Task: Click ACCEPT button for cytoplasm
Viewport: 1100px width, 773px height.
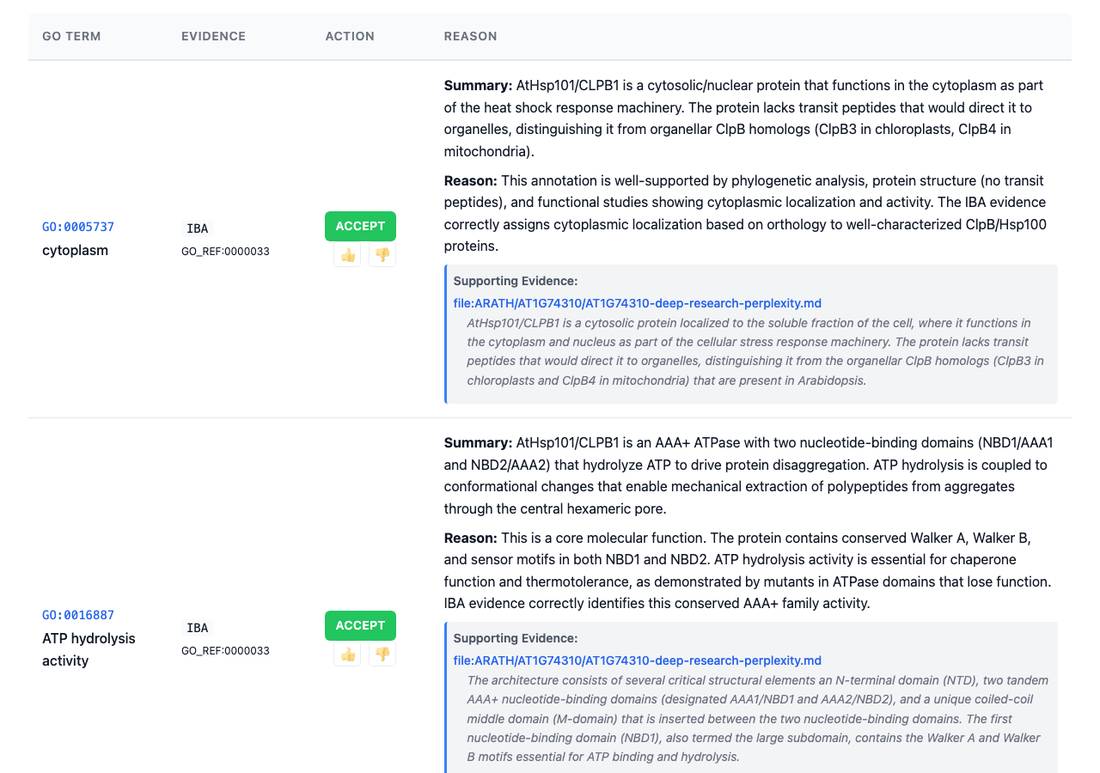Action: coord(360,226)
